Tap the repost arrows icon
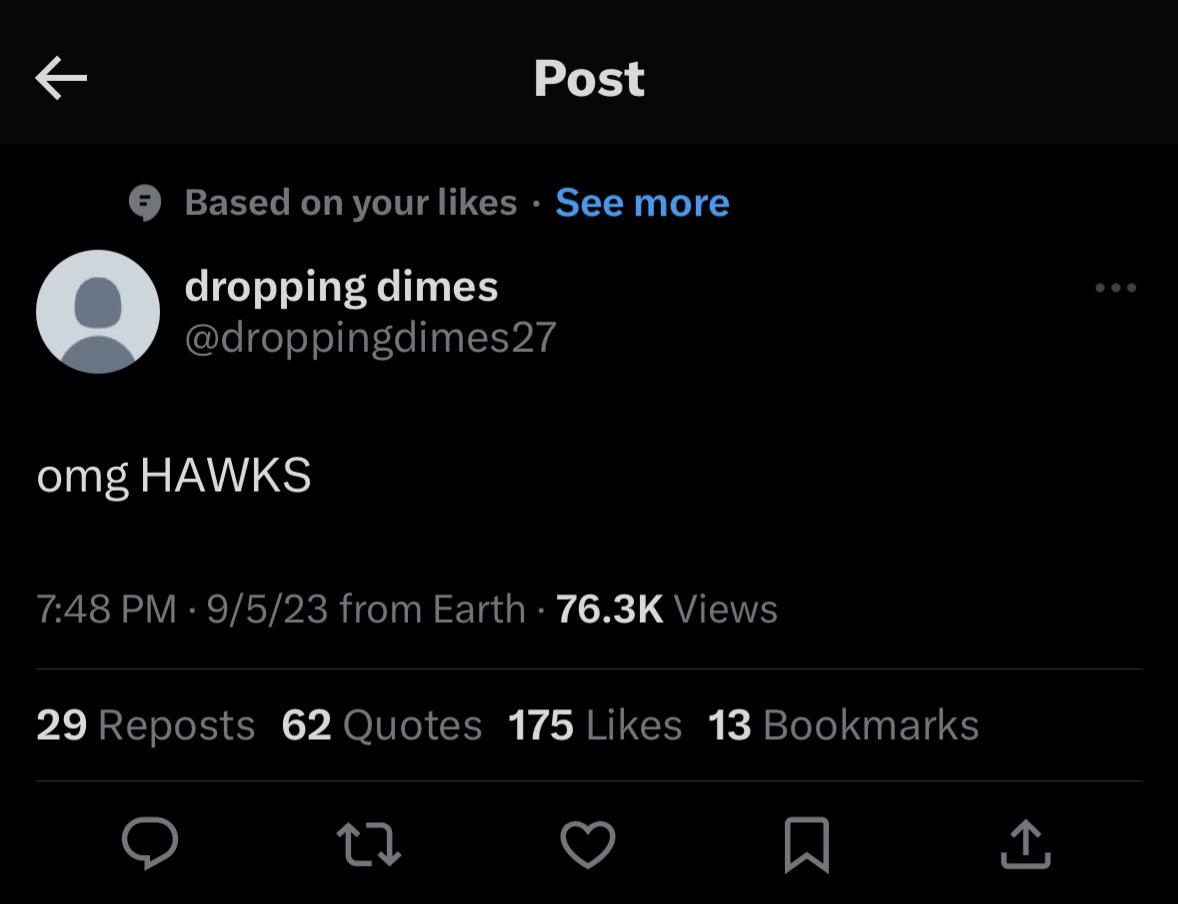This screenshot has height=904, width=1178. coord(368,843)
